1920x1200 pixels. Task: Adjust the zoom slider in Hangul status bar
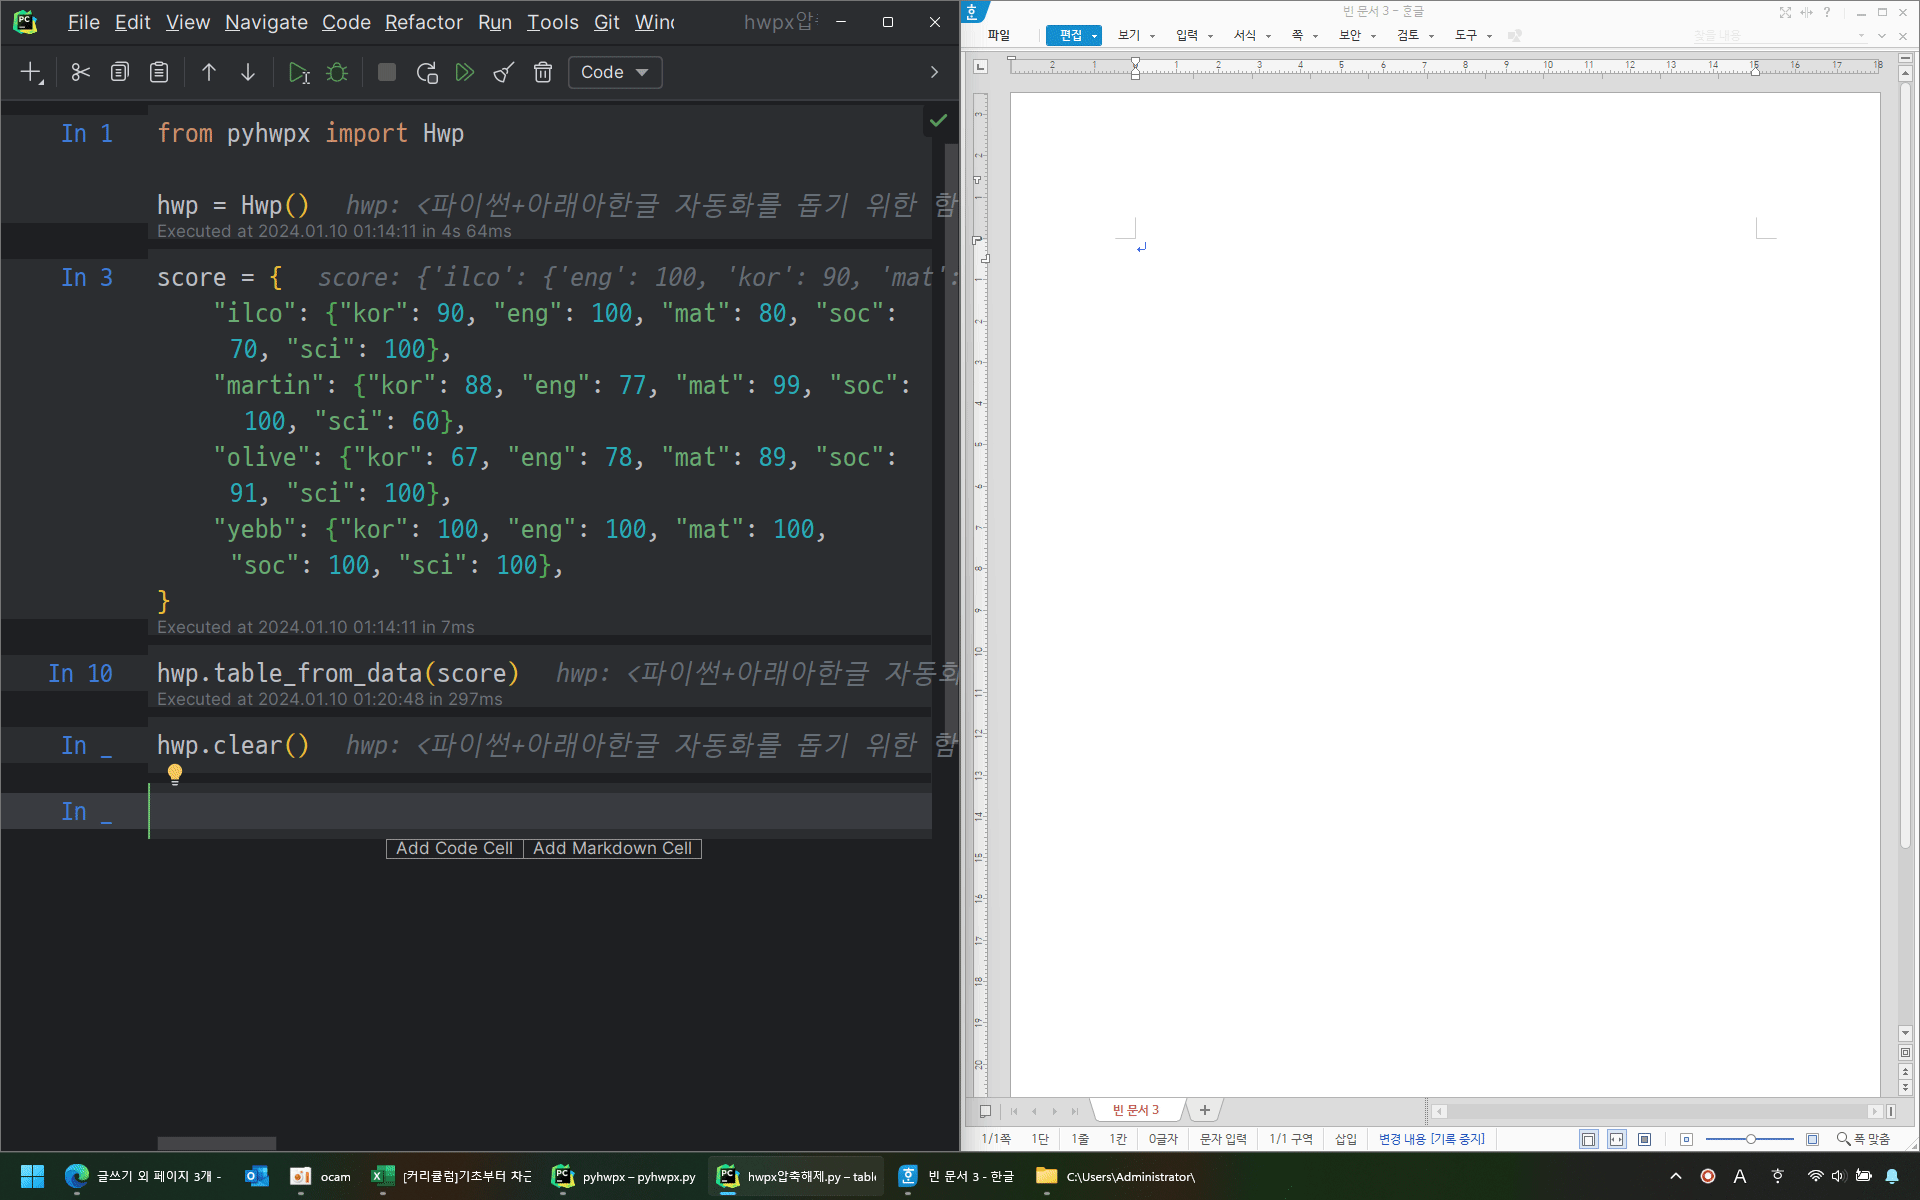pyautogui.click(x=1750, y=1139)
